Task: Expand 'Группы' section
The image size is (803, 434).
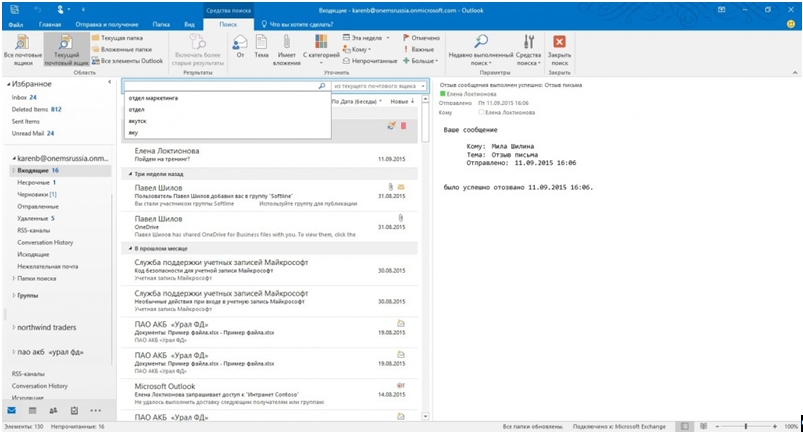Action: (x=14, y=296)
